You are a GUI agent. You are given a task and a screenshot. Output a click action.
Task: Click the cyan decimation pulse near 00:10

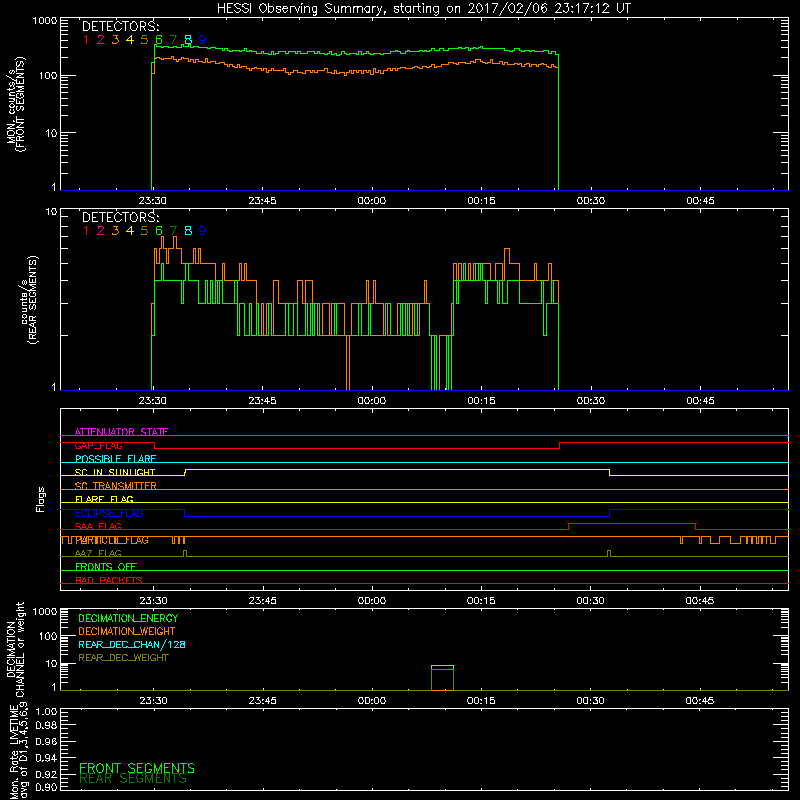click(x=442, y=666)
